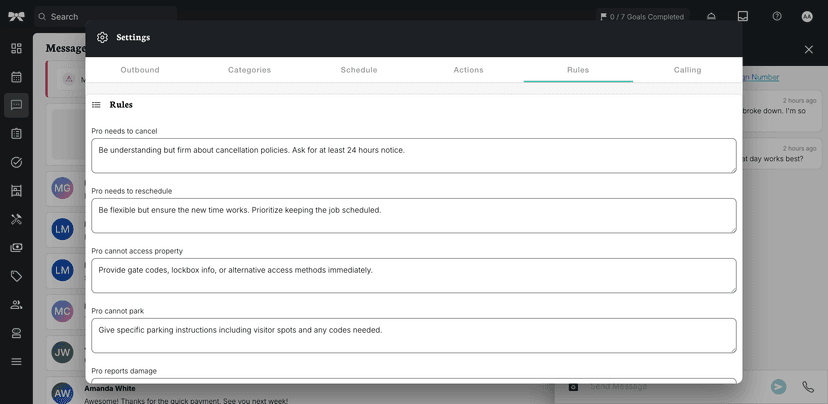
Task: Switch to the Outbound tab
Action: (x=140, y=70)
